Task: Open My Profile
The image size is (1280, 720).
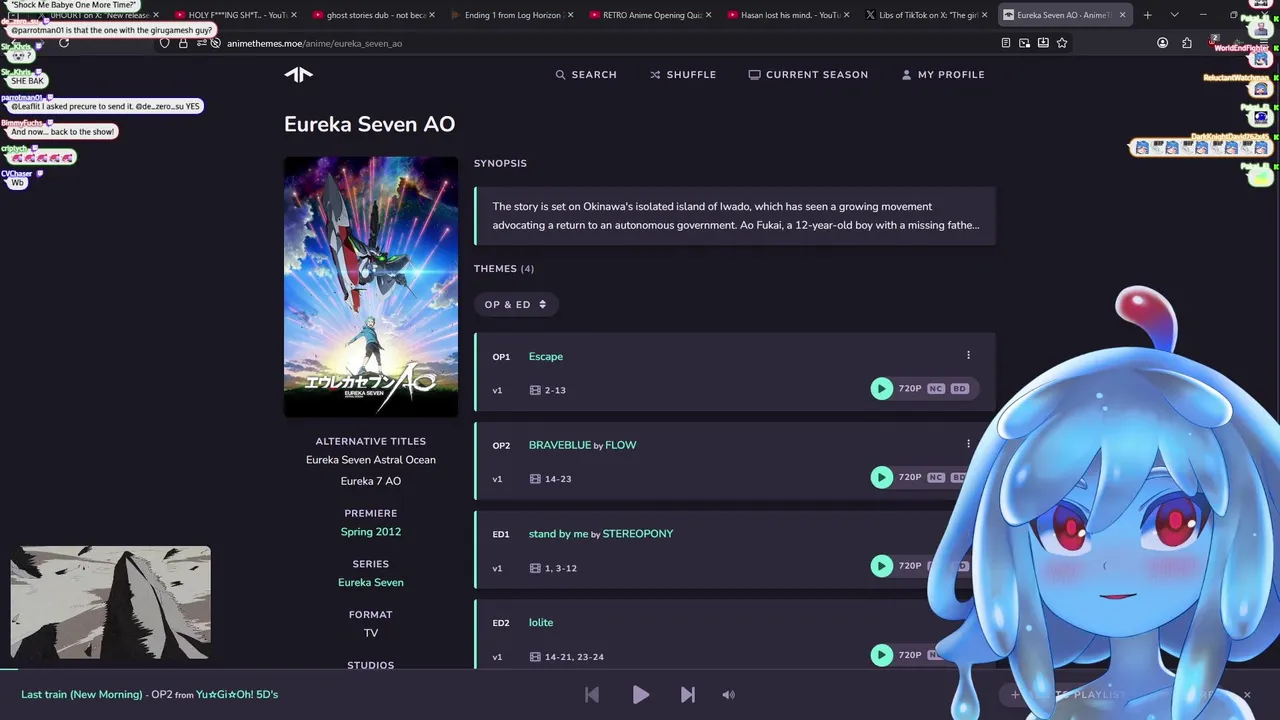Action: pos(943,75)
